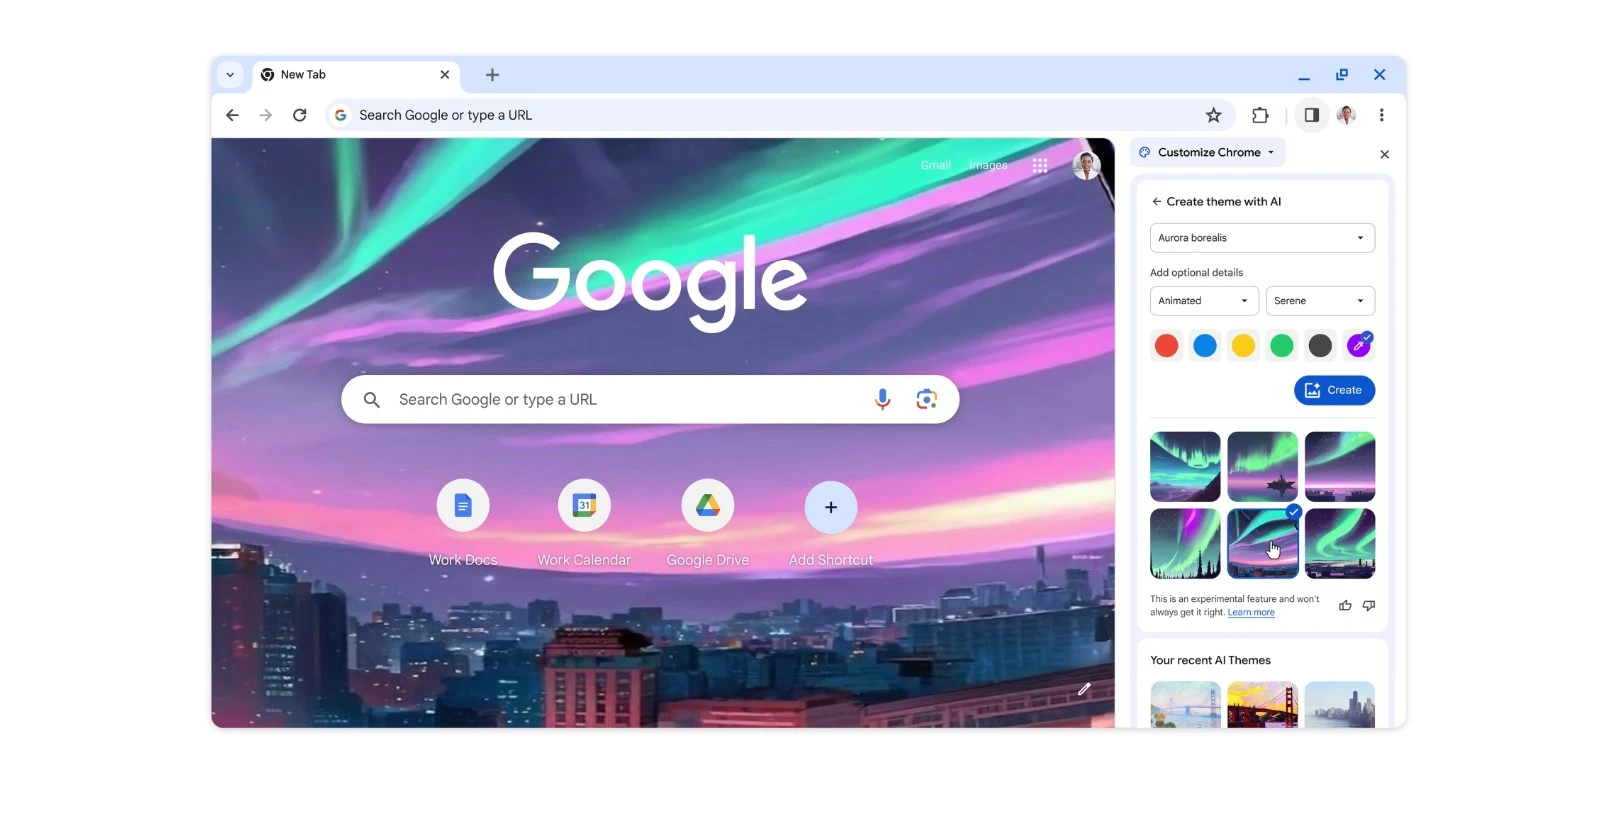The width and height of the screenshot is (1616, 818).
Task: Open recent AI theme with red bridge
Action: click(1262, 705)
